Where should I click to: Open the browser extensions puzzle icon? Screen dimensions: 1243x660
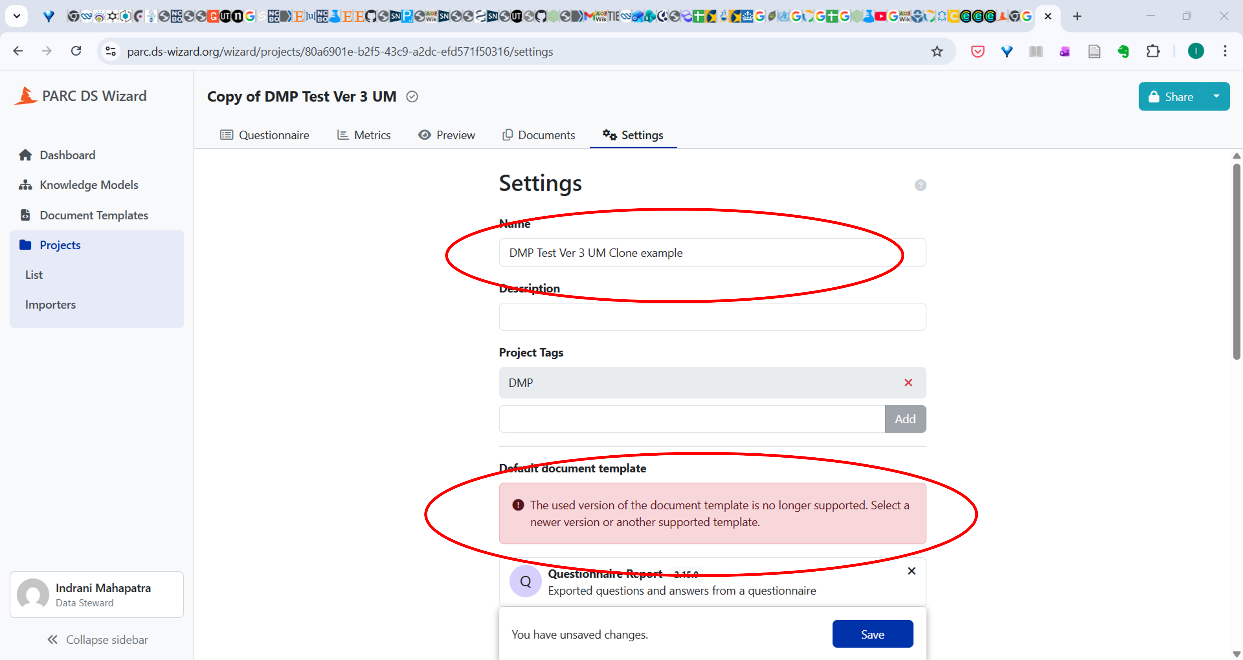[x=1153, y=51]
